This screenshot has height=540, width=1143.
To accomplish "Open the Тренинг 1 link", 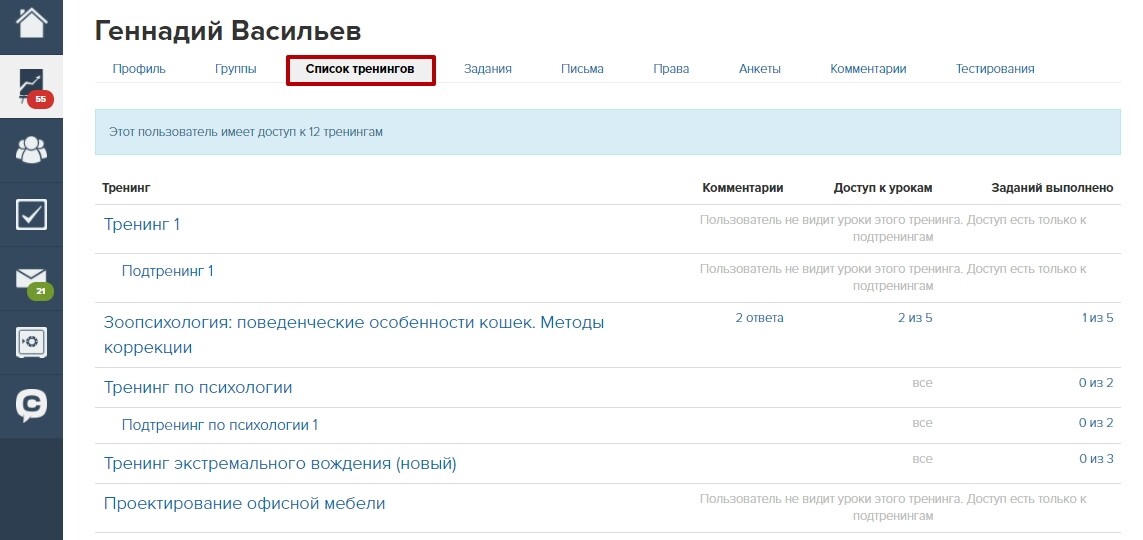I will 141,224.
